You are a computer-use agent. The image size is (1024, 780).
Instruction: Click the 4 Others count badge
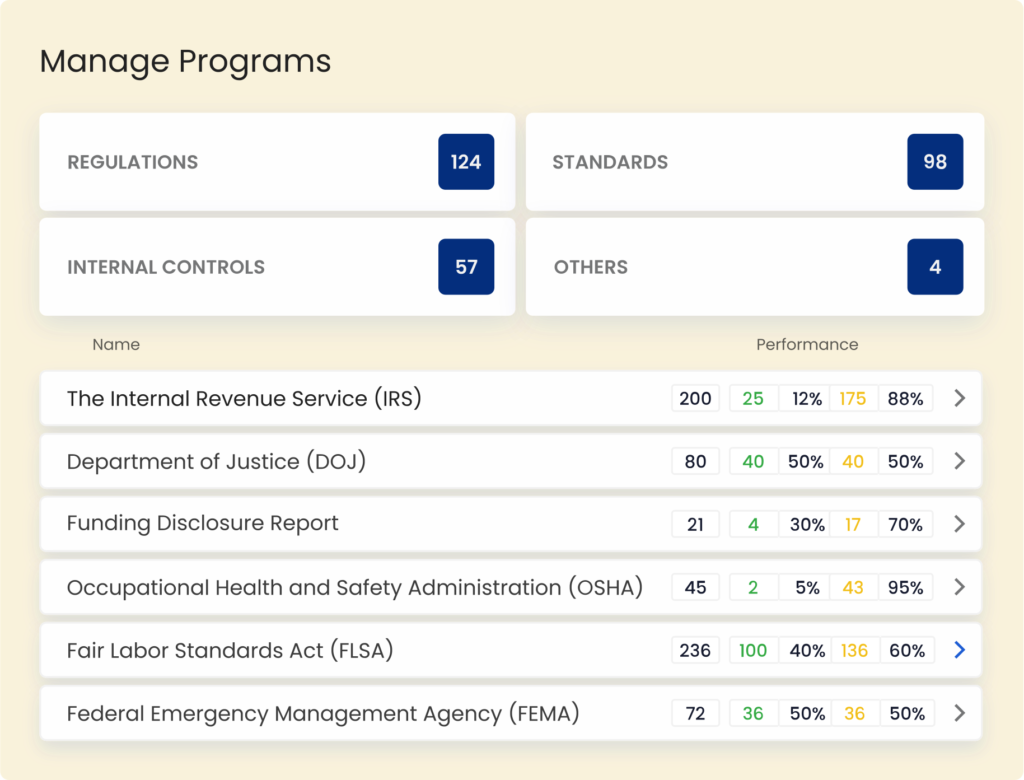[935, 267]
